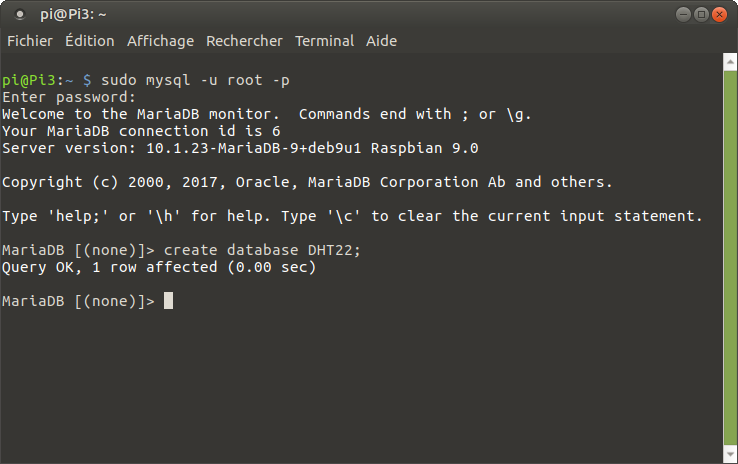Close the pi@Pi3 terminal window

719,14
